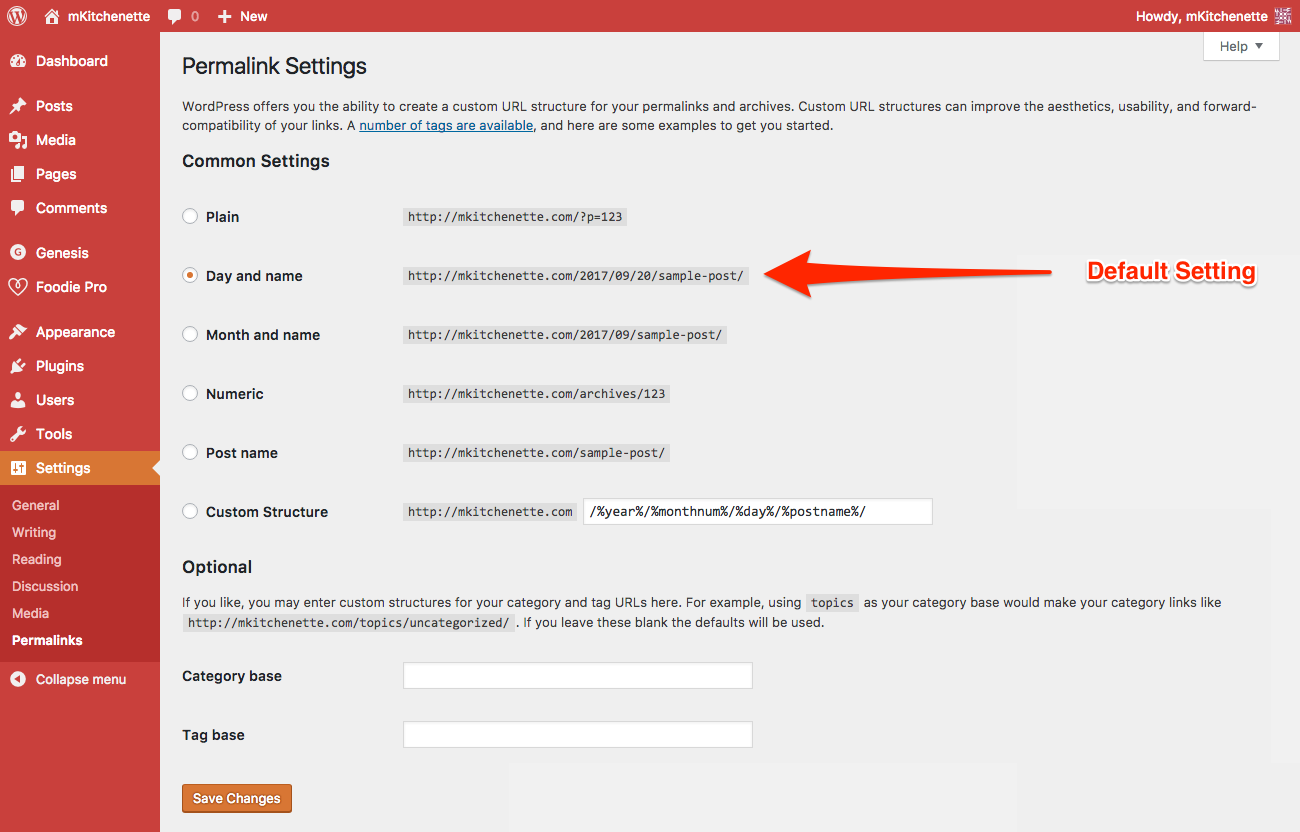Click the Posts pushpin icon
Viewport: 1300px width, 832px height.
[x=18, y=106]
